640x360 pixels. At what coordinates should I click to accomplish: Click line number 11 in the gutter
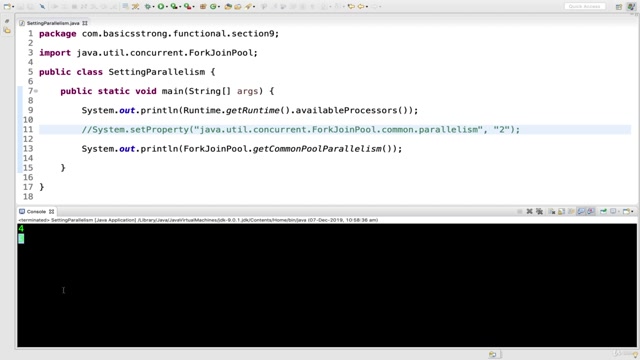point(28,129)
